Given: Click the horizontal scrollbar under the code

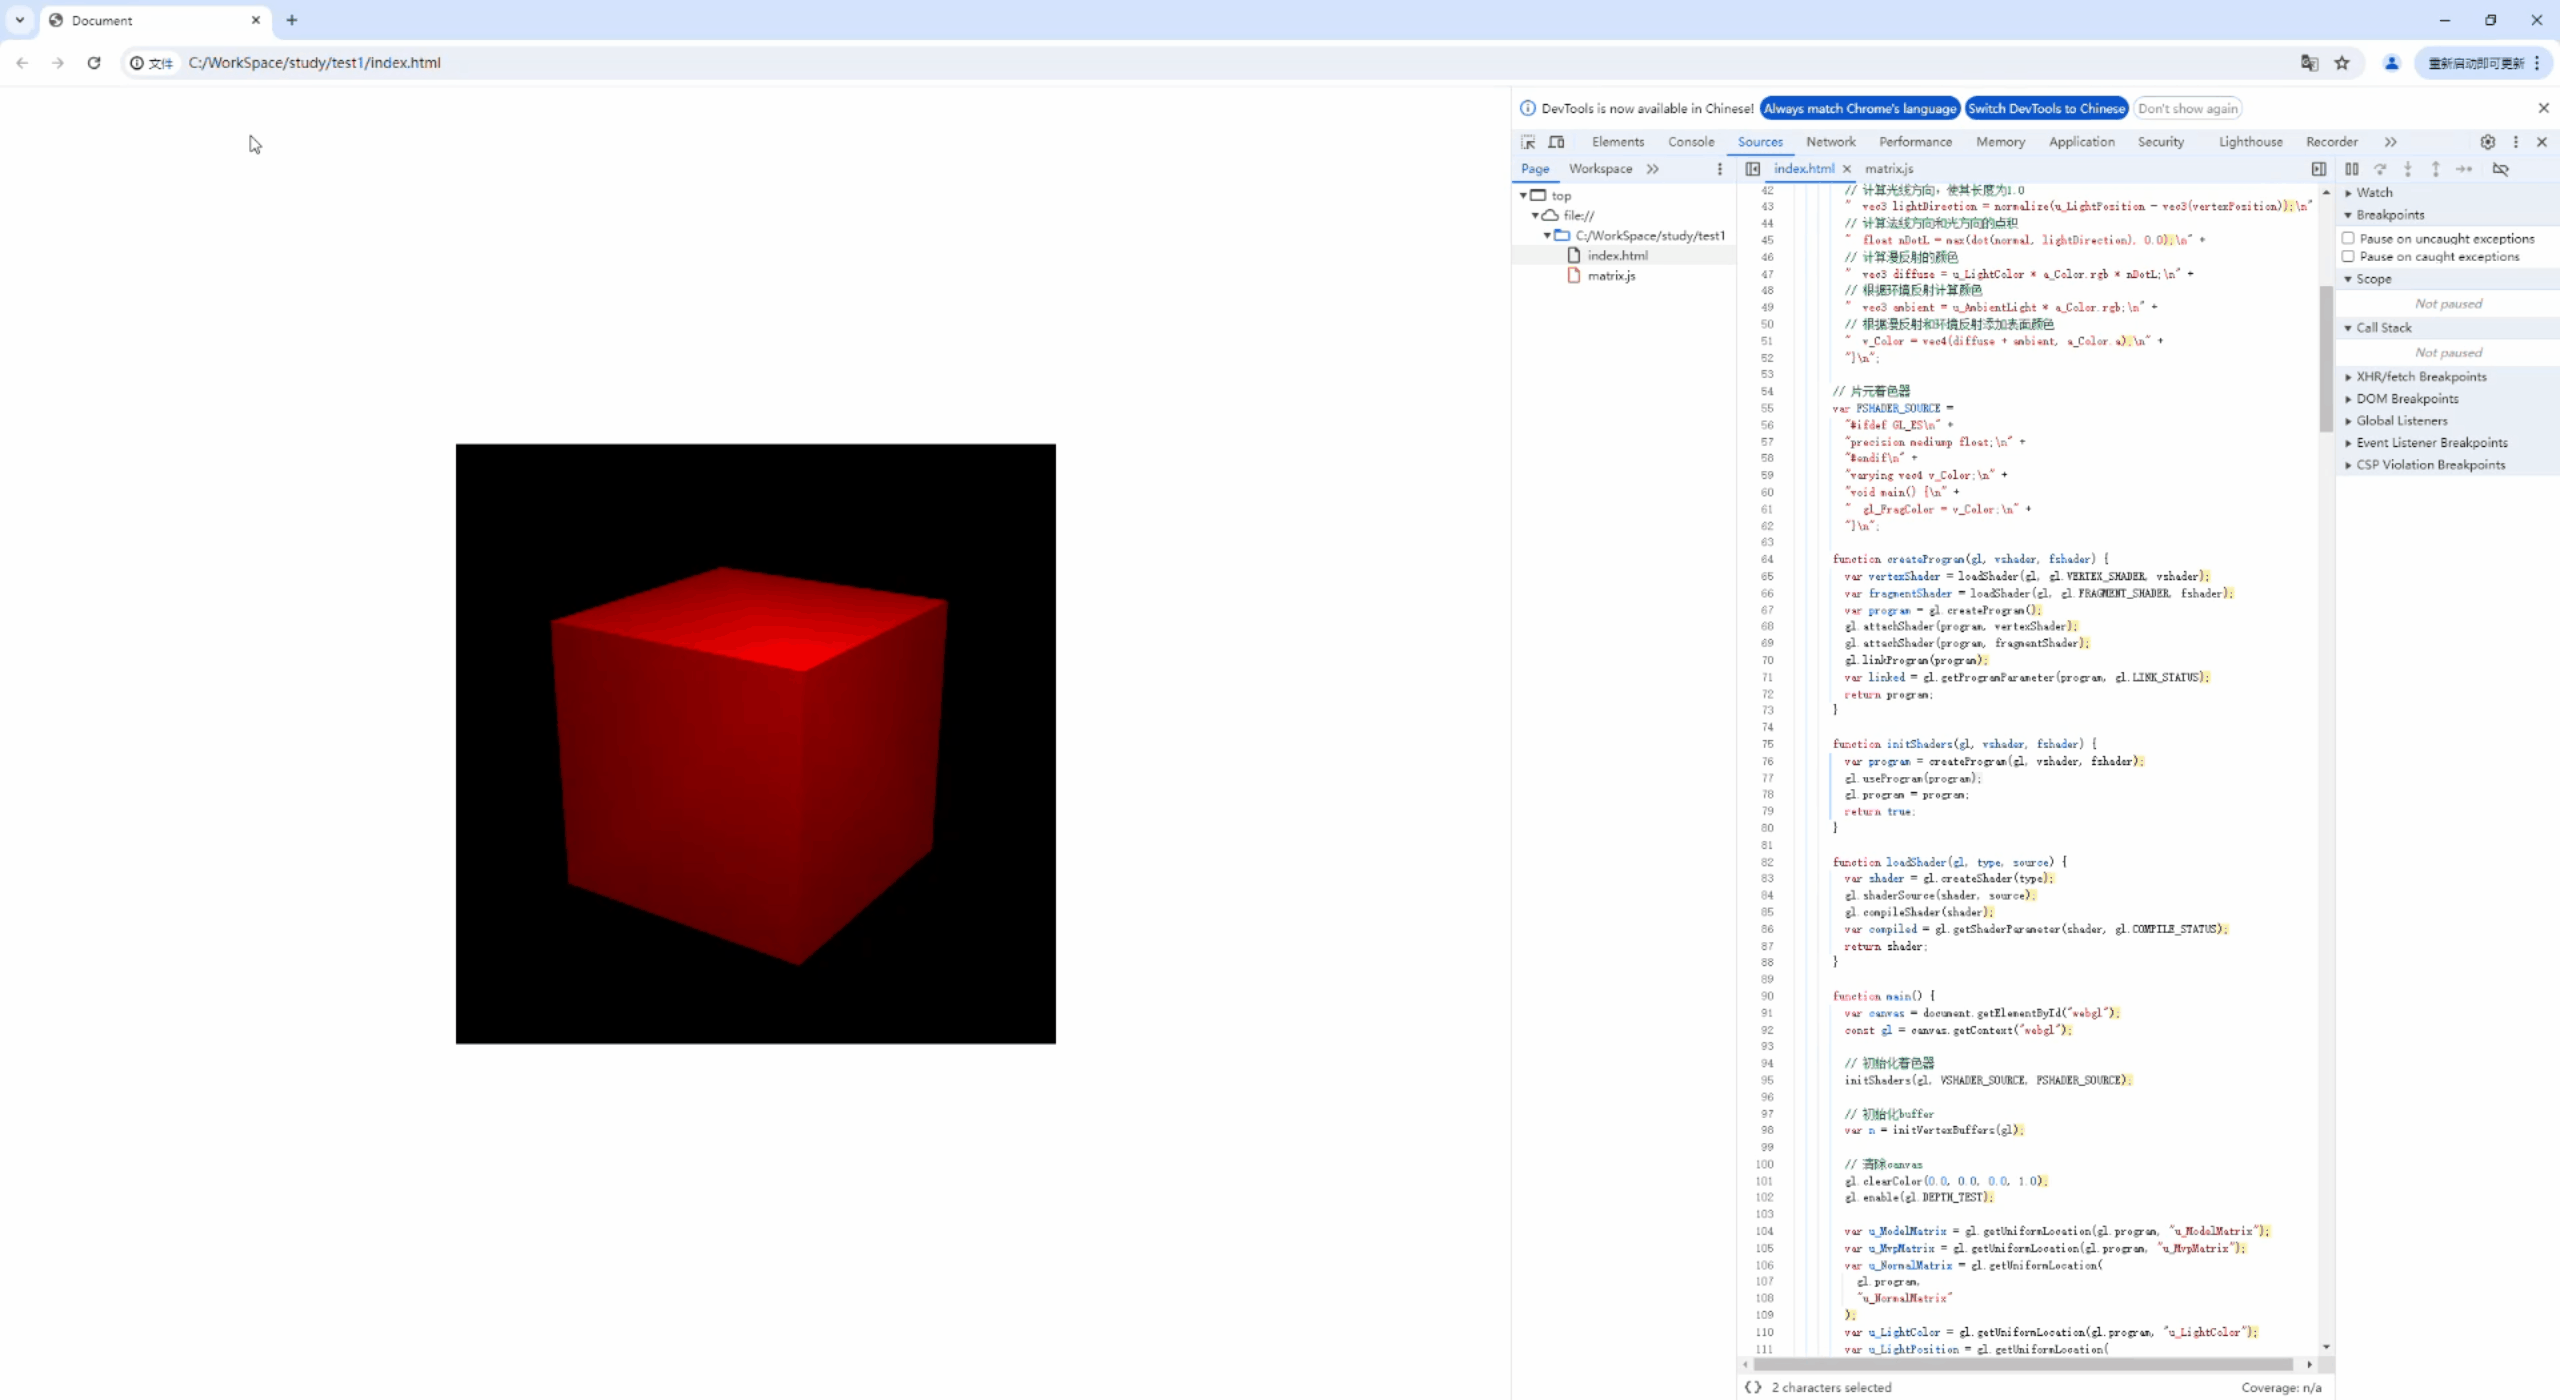Looking at the screenshot, I should click(x=2022, y=1364).
